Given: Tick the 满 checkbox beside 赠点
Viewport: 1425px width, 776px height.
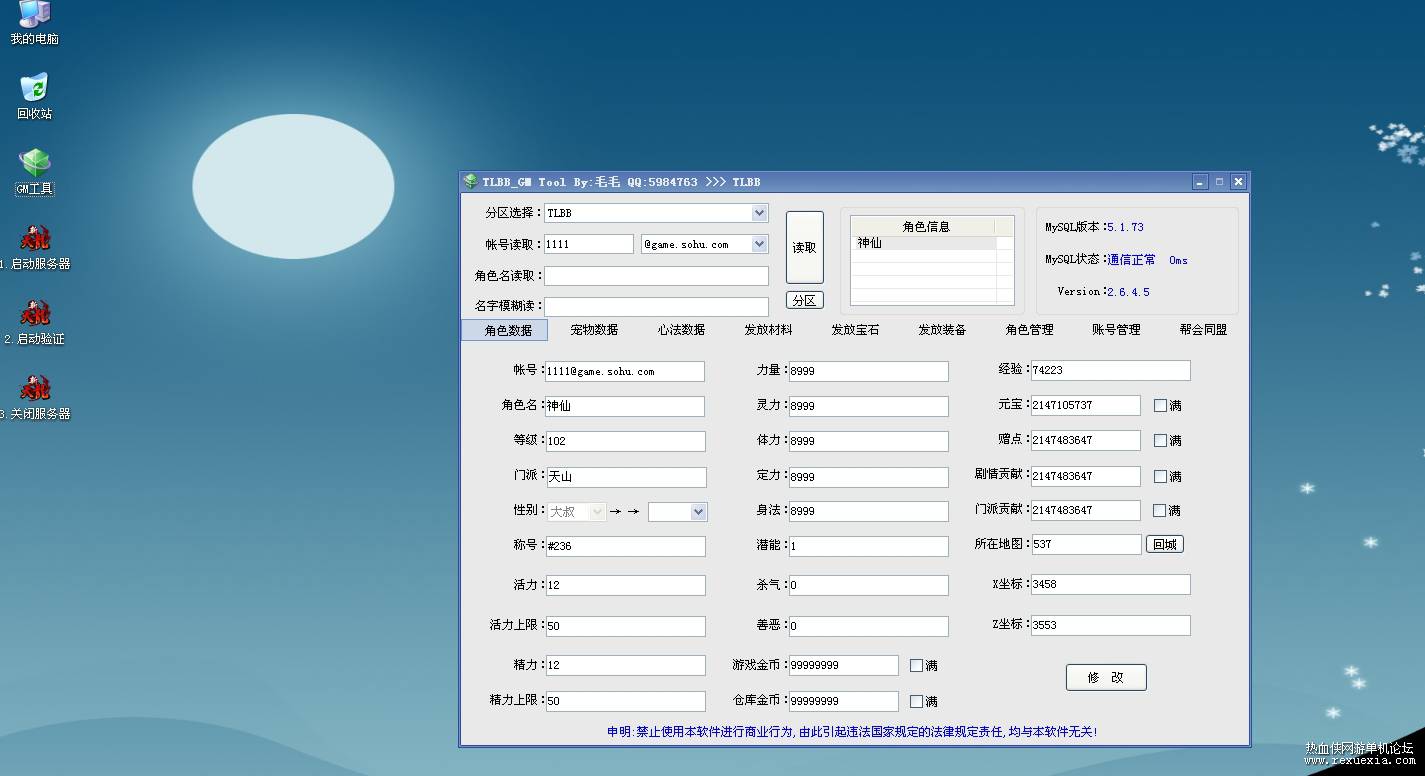Looking at the screenshot, I should point(1160,441).
